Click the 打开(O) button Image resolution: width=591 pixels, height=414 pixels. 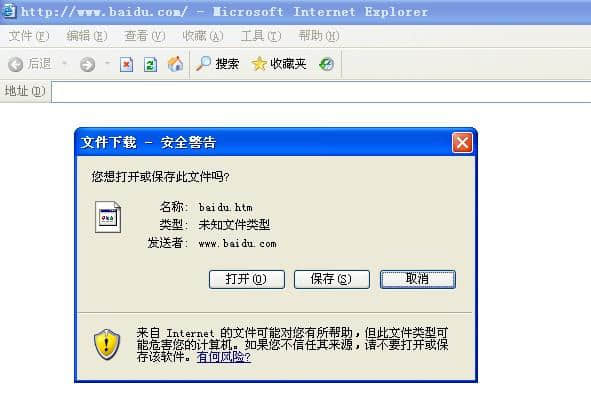(247, 279)
